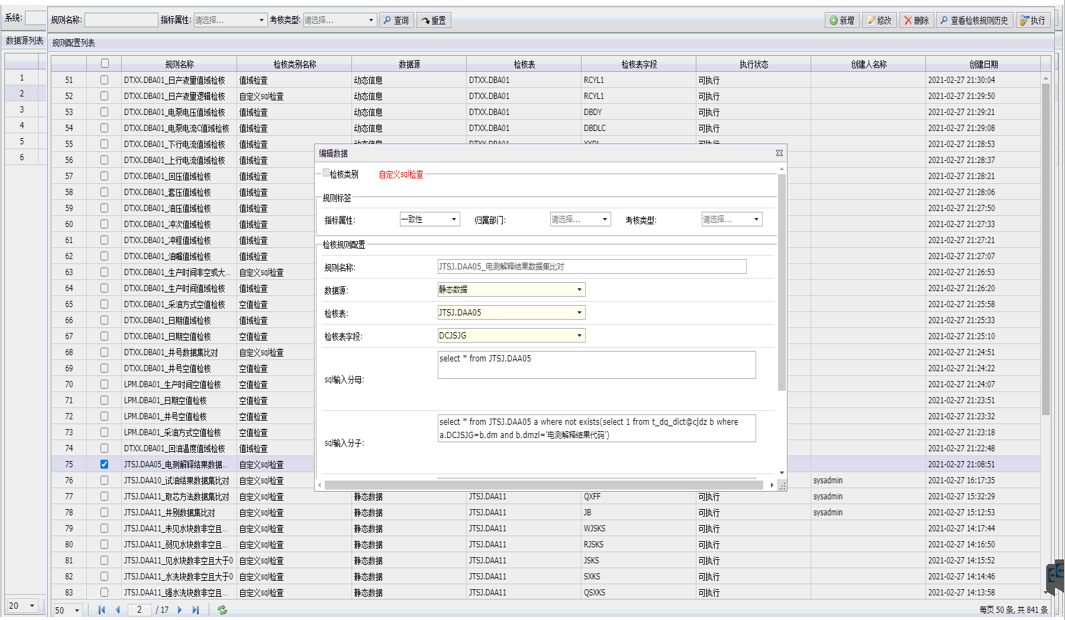Click the main table's vertical scrollbar thumb
Screen dimensions: 1065x620
[x=1045, y=248]
